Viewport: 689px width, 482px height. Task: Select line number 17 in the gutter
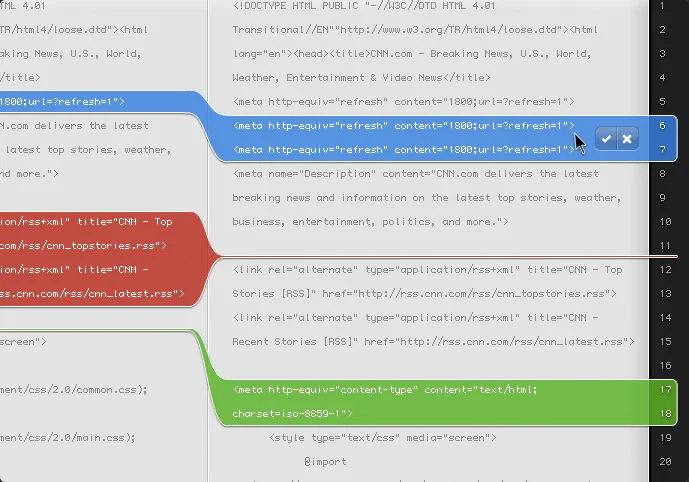665,390
